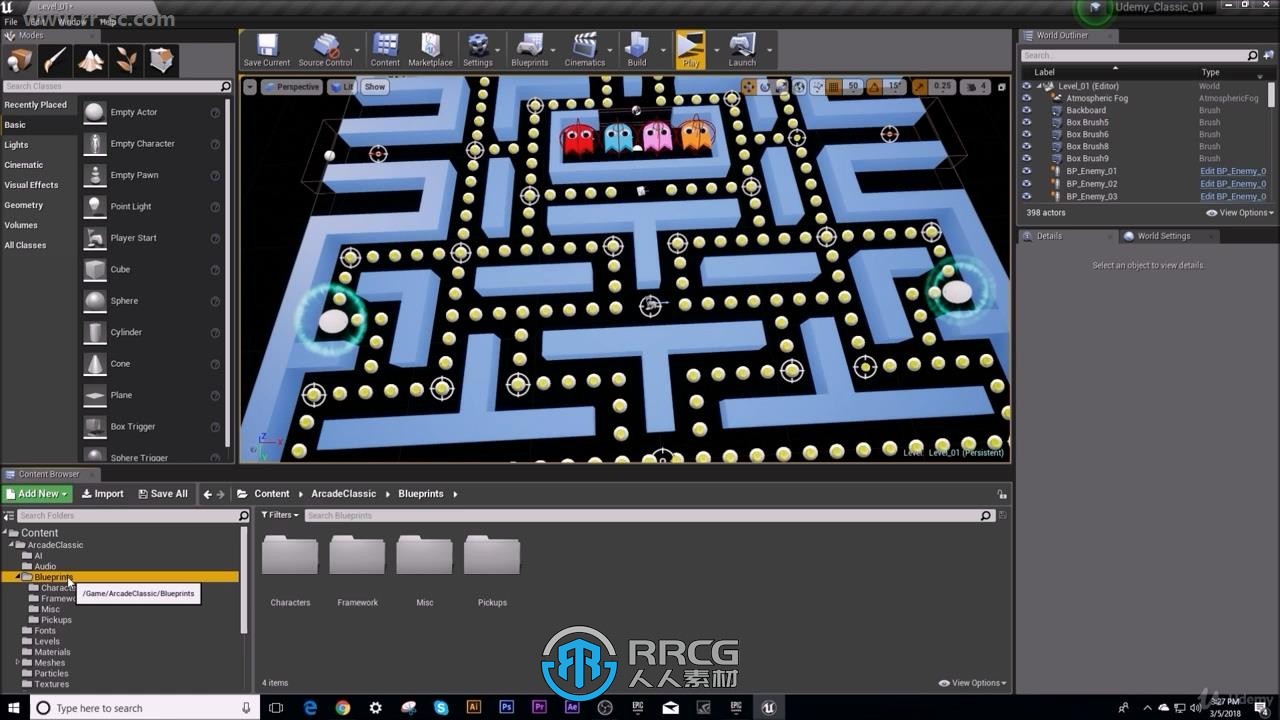This screenshot has height=720, width=1280.
Task: Toggle rotation snapping in the viewport
Action: pos(875,87)
